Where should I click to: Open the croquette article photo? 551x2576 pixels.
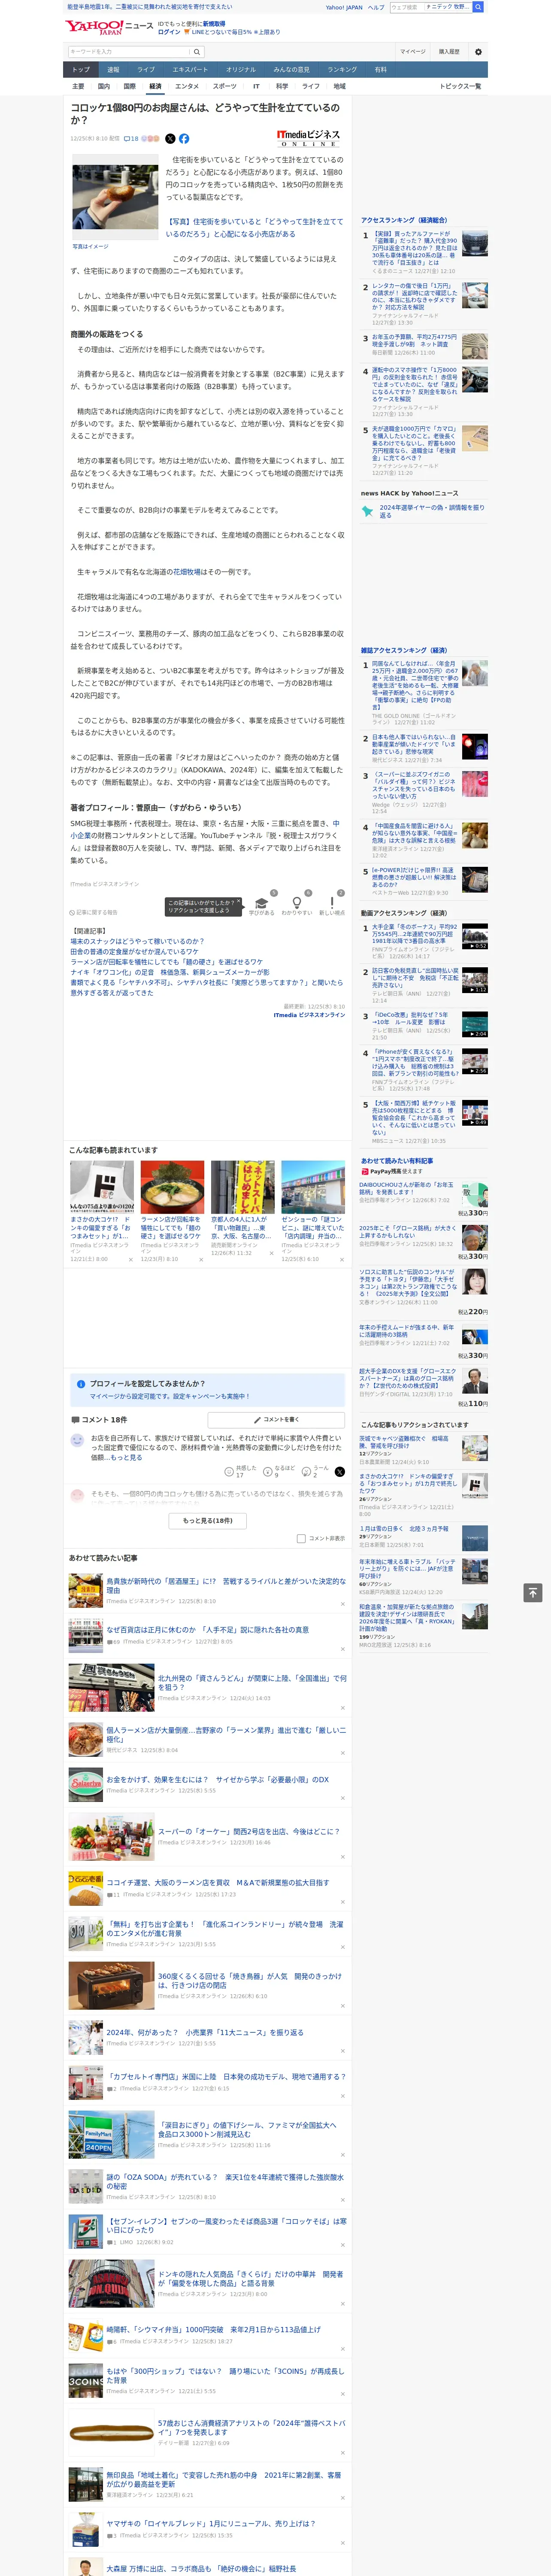(115, 198)
